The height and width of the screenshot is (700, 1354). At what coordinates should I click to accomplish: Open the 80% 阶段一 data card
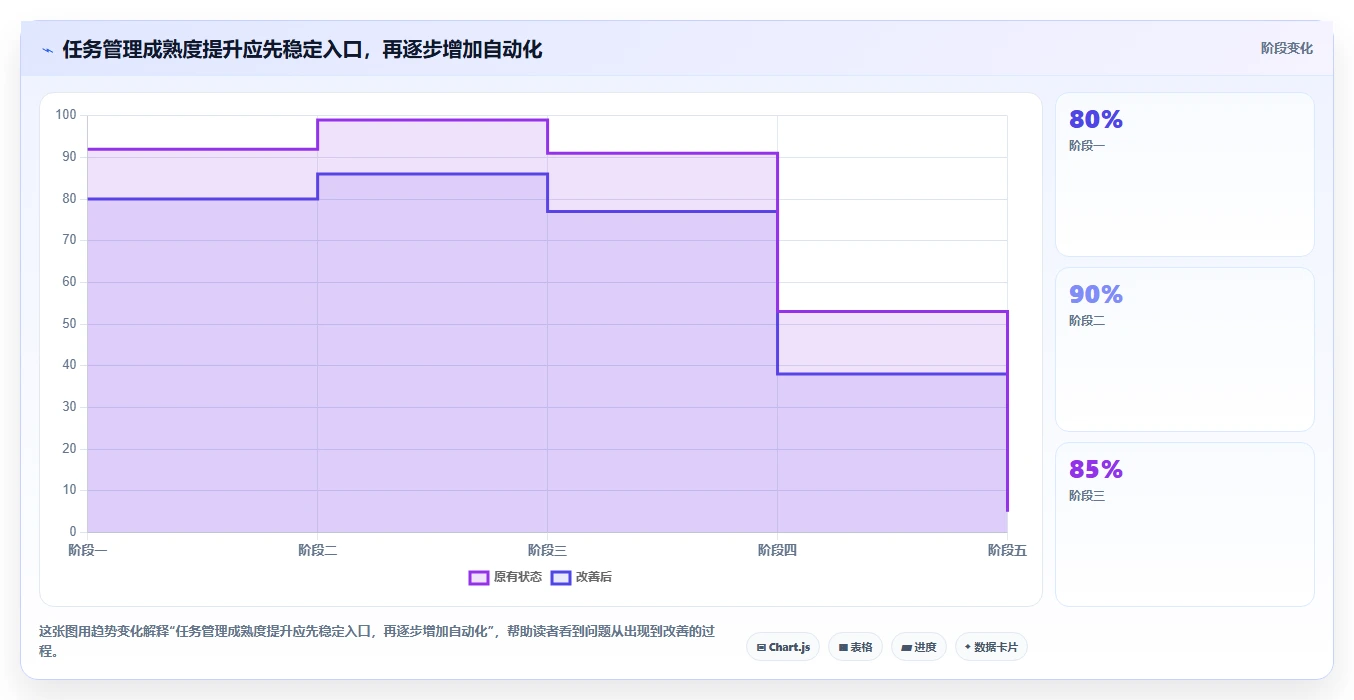tap(1184, 175)
